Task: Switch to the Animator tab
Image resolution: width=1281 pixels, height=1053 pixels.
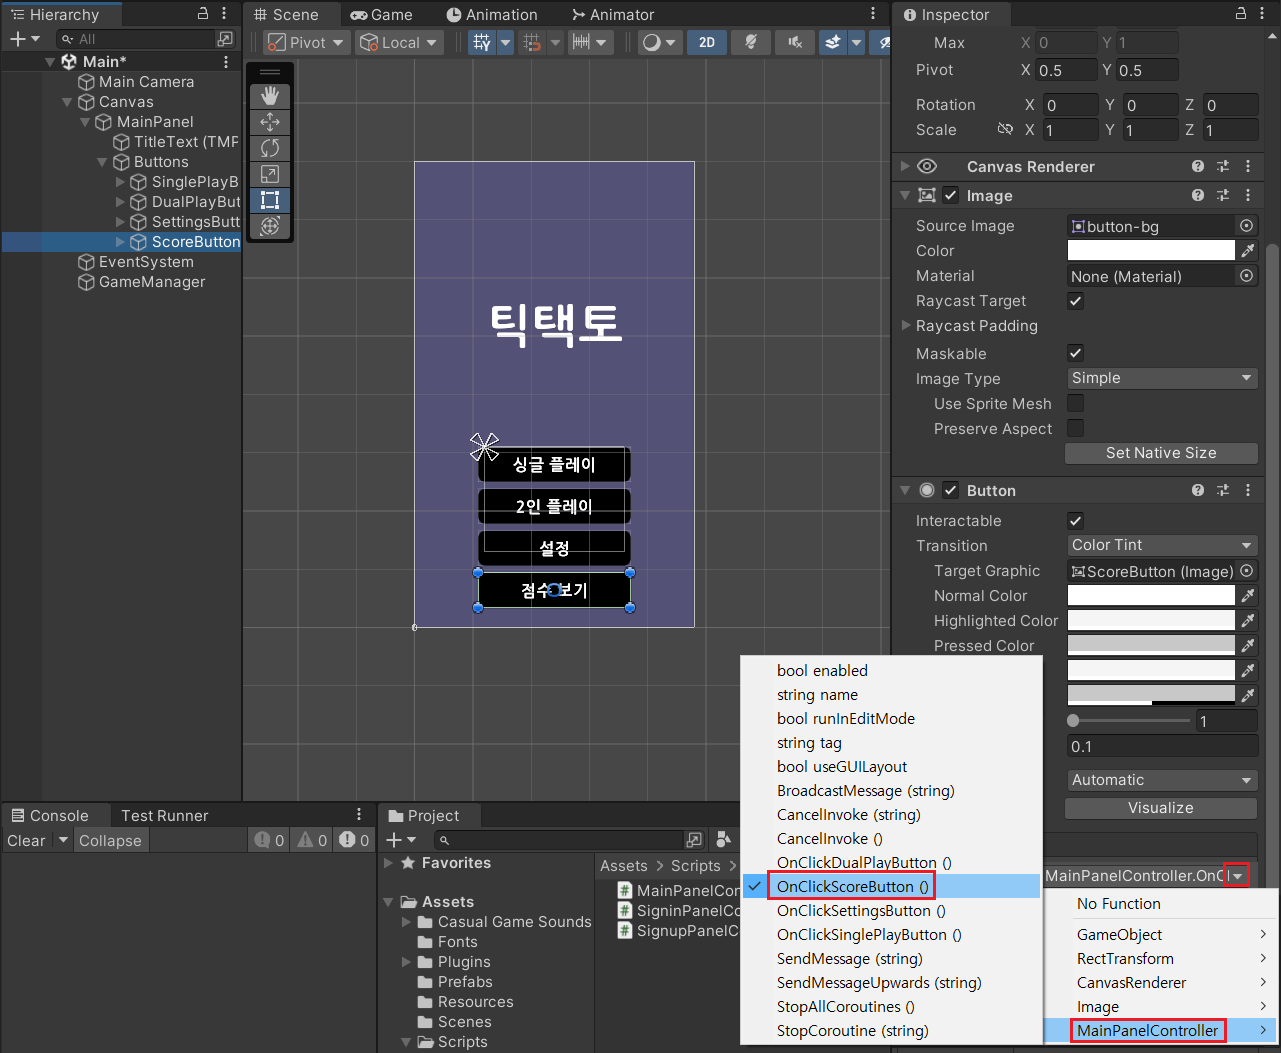Action: coord(613,14)
